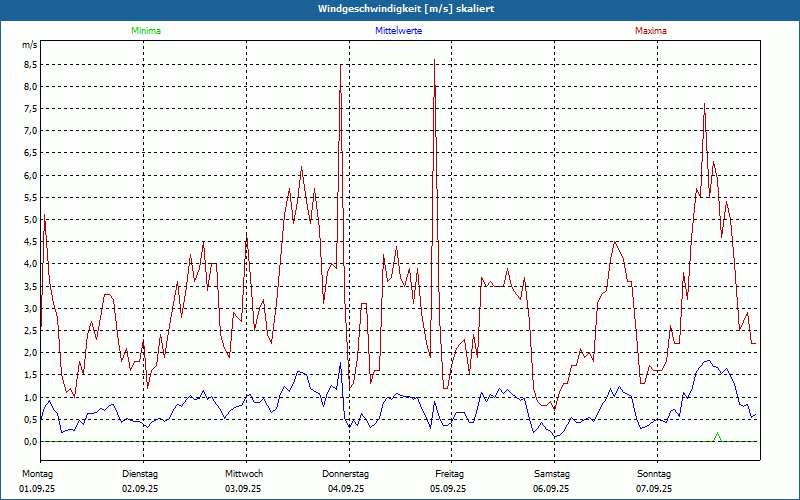
Task: Click the date 07.09.25
Action: pyautogui.click(x=654, y=489)
